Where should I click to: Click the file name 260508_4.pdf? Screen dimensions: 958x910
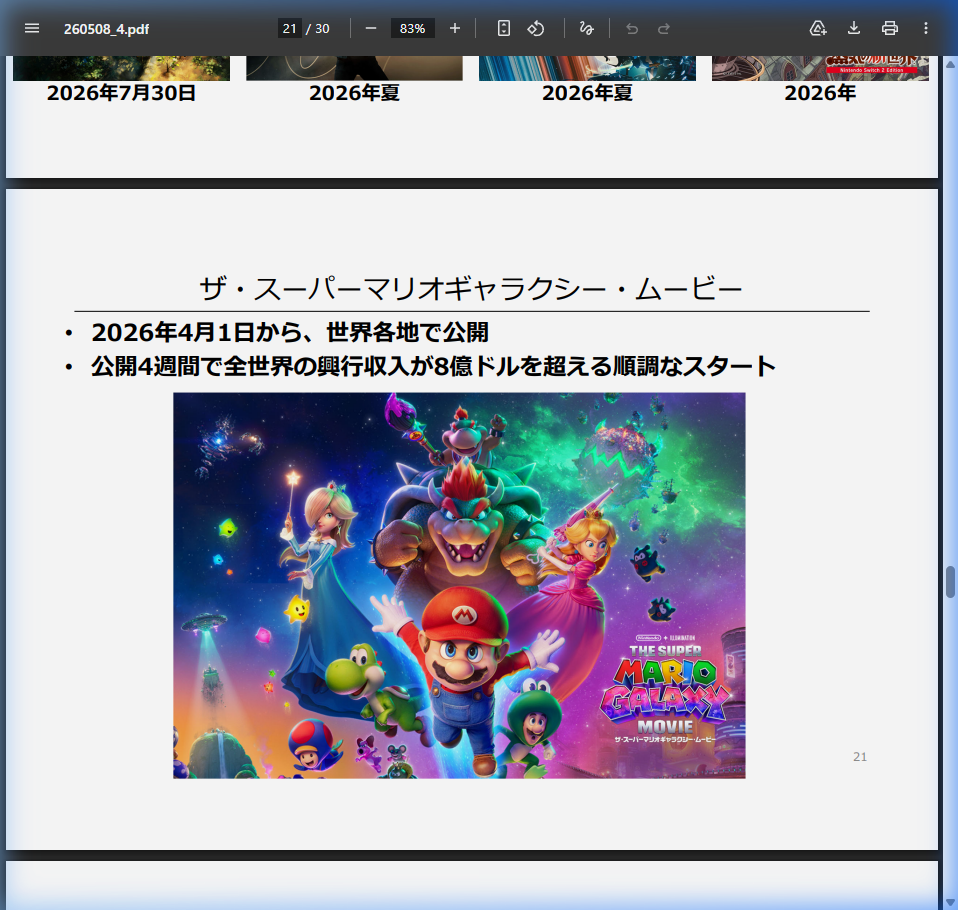click(106, 29)
